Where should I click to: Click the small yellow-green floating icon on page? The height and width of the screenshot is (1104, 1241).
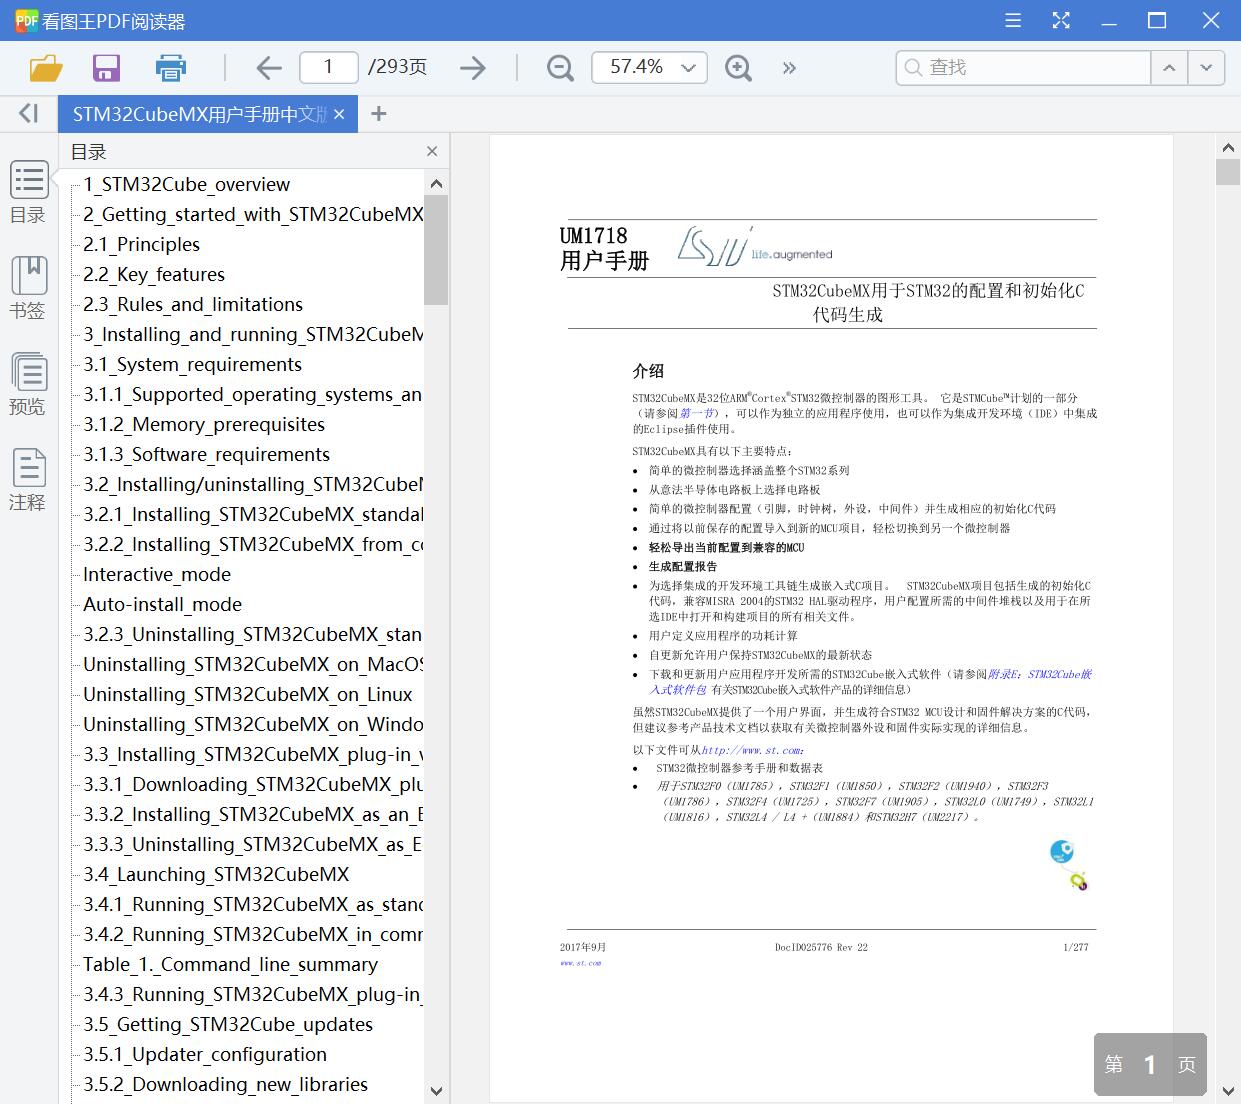point(1078,881)
